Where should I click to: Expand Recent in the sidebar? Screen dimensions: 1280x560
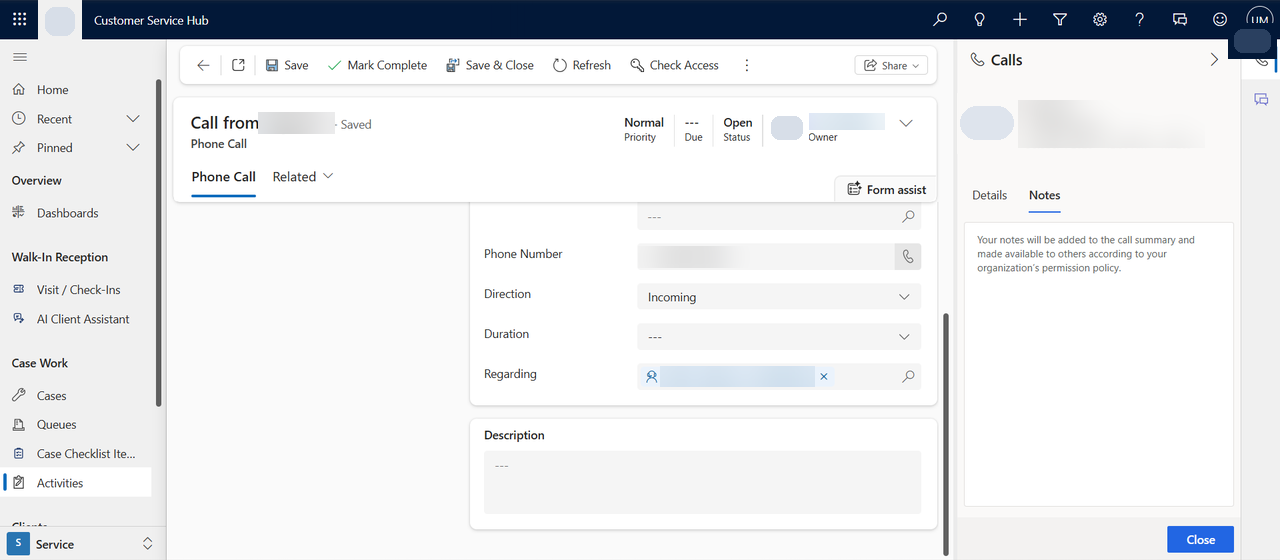coord(132,119)
